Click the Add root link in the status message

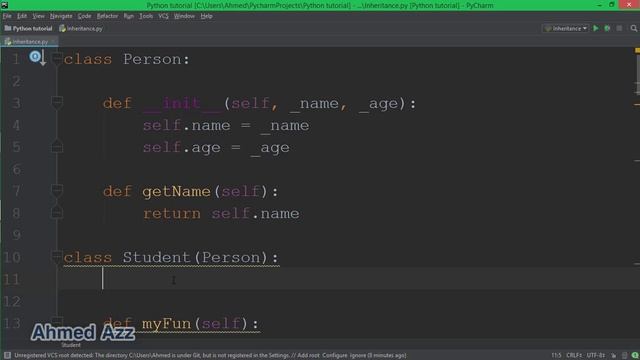[308, 356]
